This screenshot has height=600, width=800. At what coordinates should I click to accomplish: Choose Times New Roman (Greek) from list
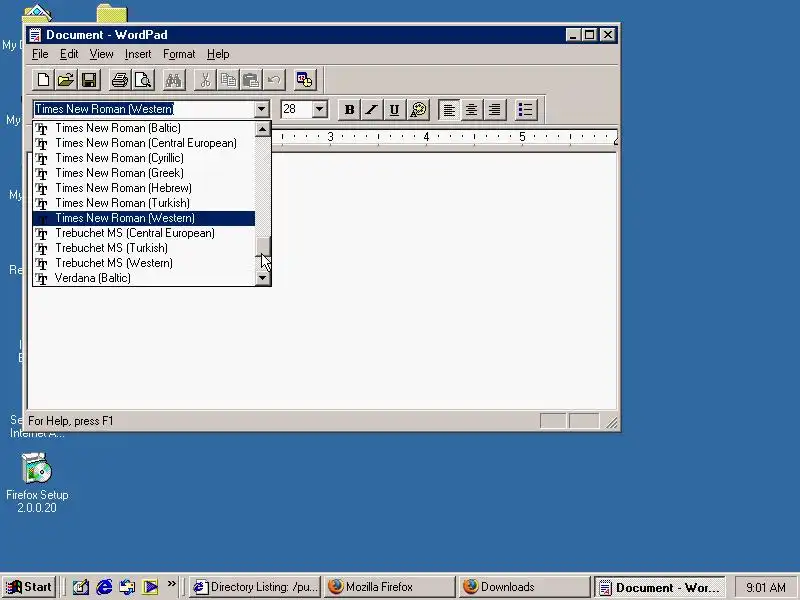pos(144,173)
